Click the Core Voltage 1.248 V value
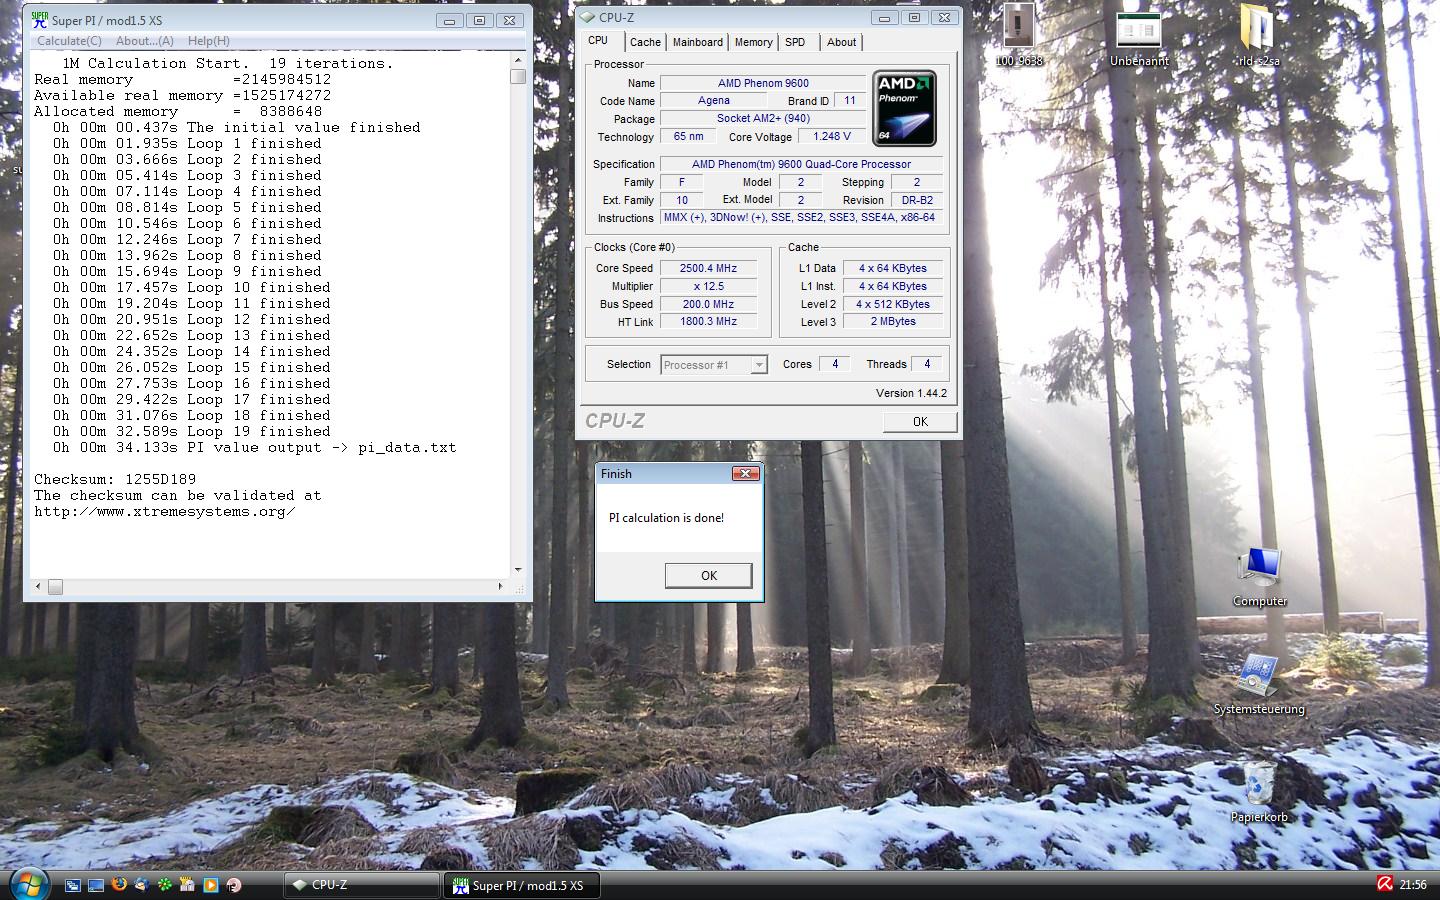This screenshot has height=900, width=1440. click(832, 136)
